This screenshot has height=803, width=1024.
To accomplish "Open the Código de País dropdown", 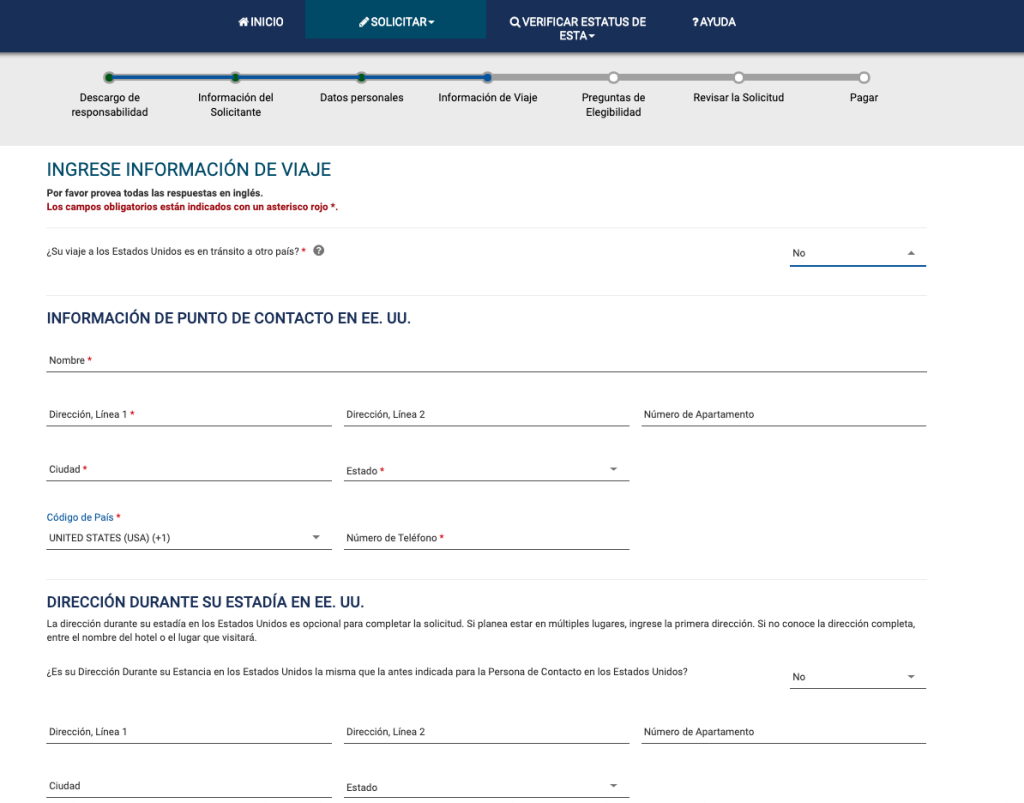I will click(x=316, y=537).
